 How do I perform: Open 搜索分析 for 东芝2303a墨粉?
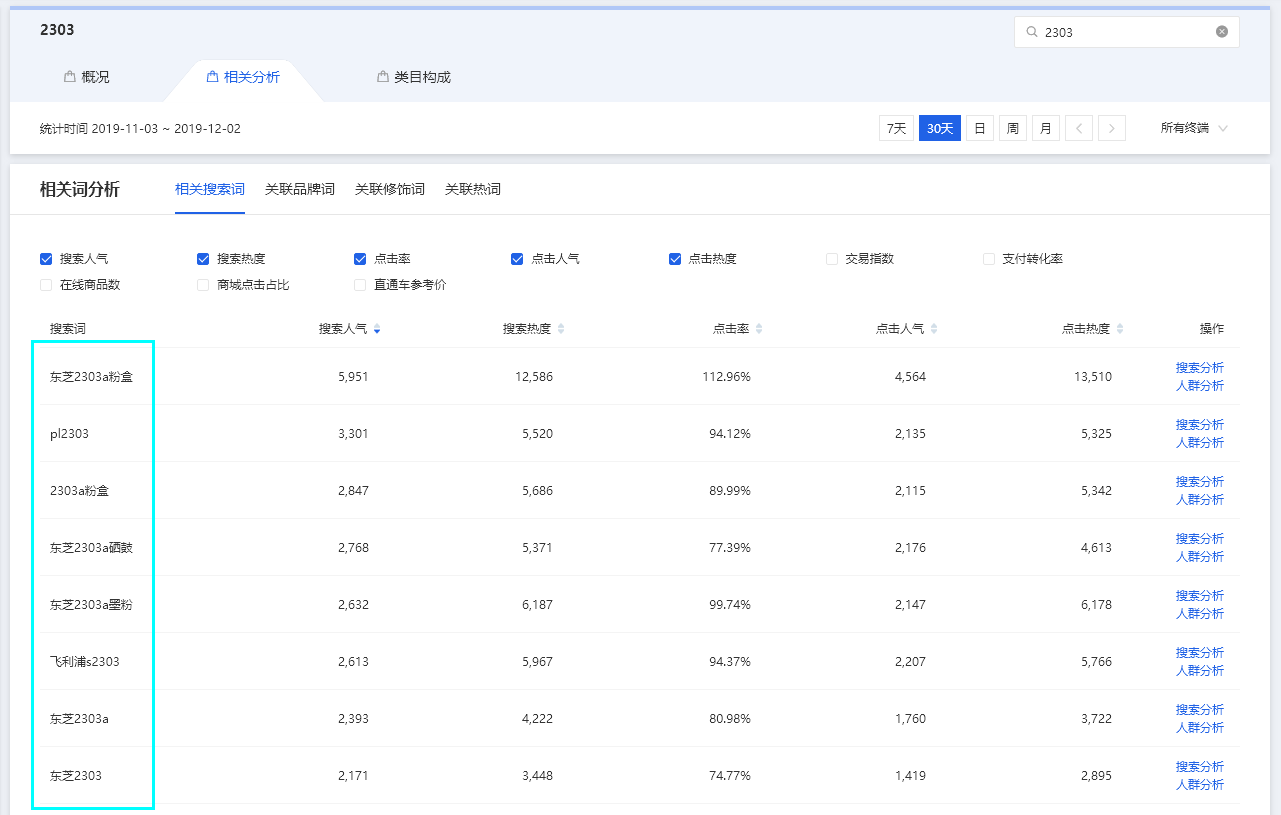1200,596
